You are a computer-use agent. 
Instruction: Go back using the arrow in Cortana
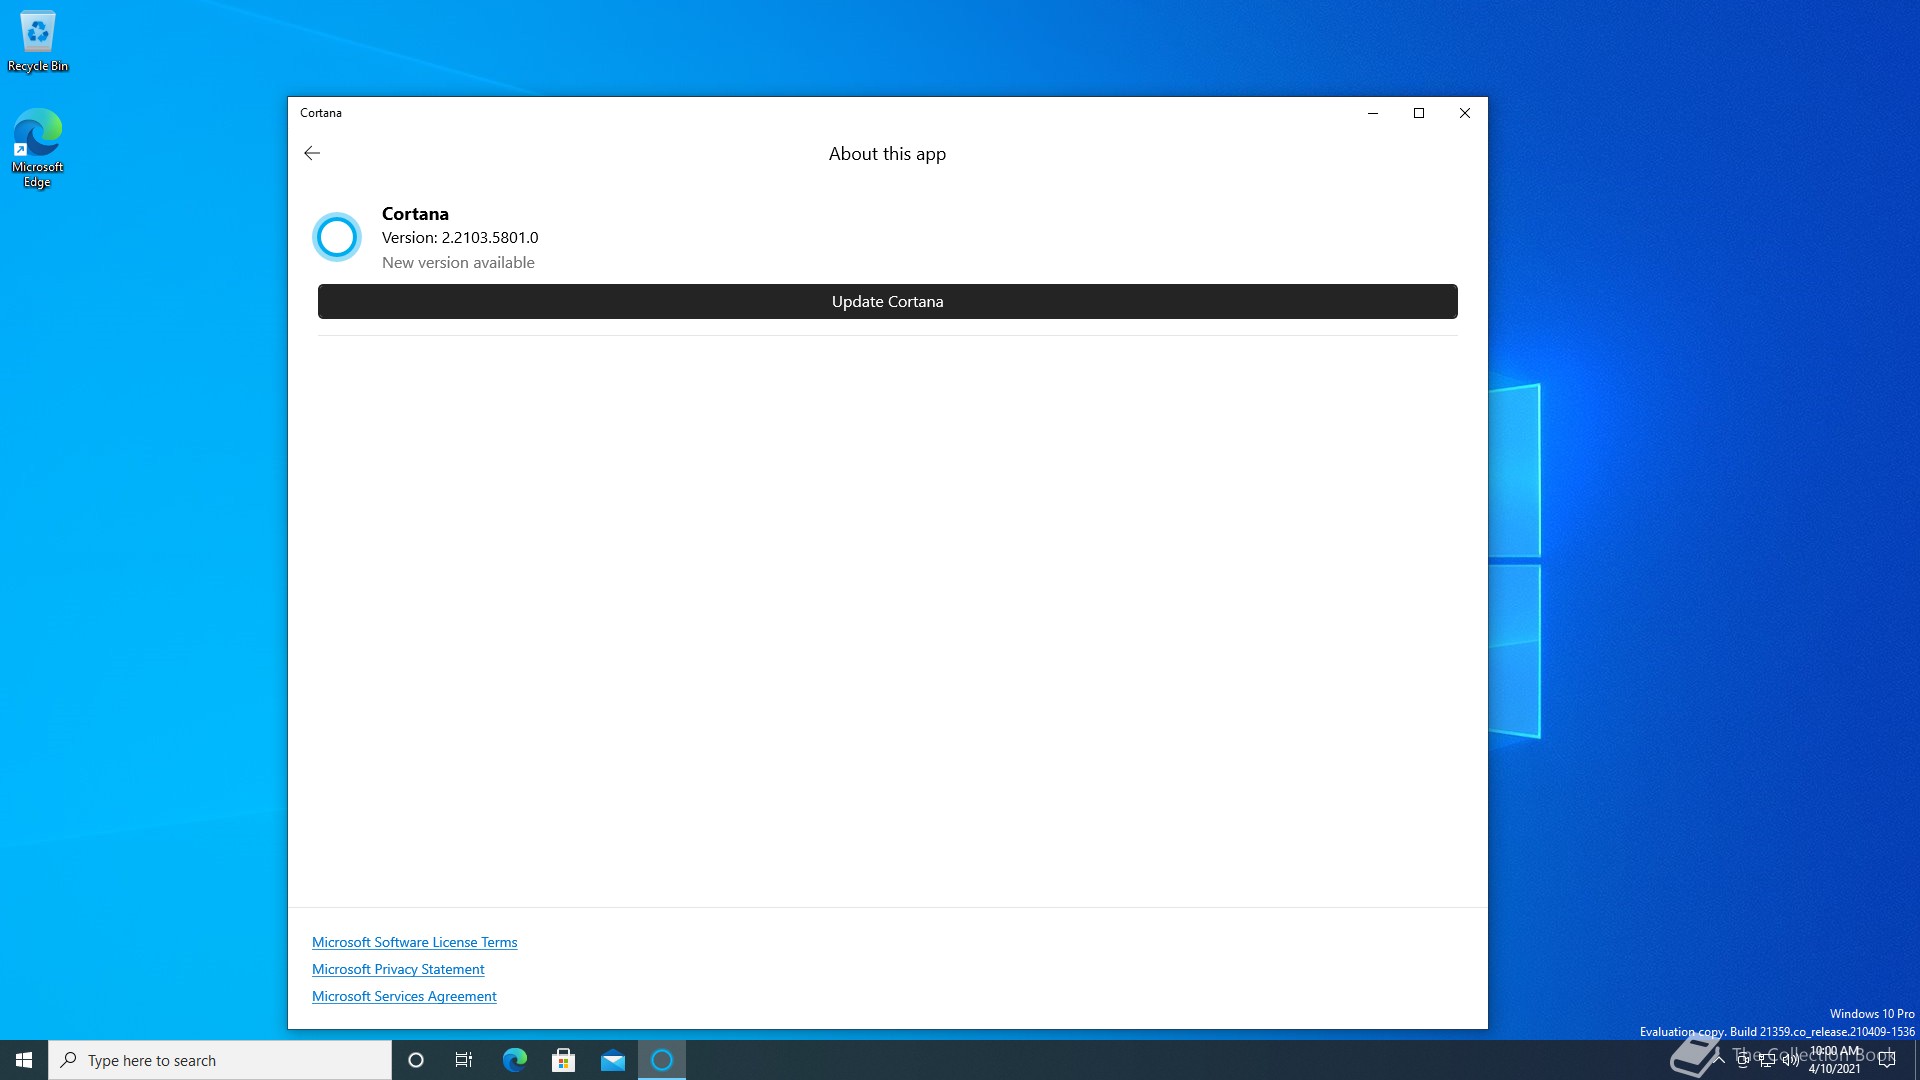tap(312, 153)
